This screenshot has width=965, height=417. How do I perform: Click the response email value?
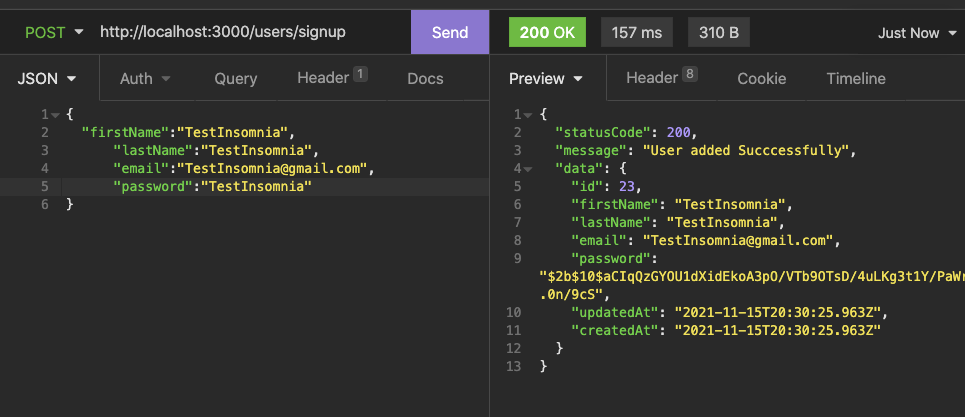(739, 239)
